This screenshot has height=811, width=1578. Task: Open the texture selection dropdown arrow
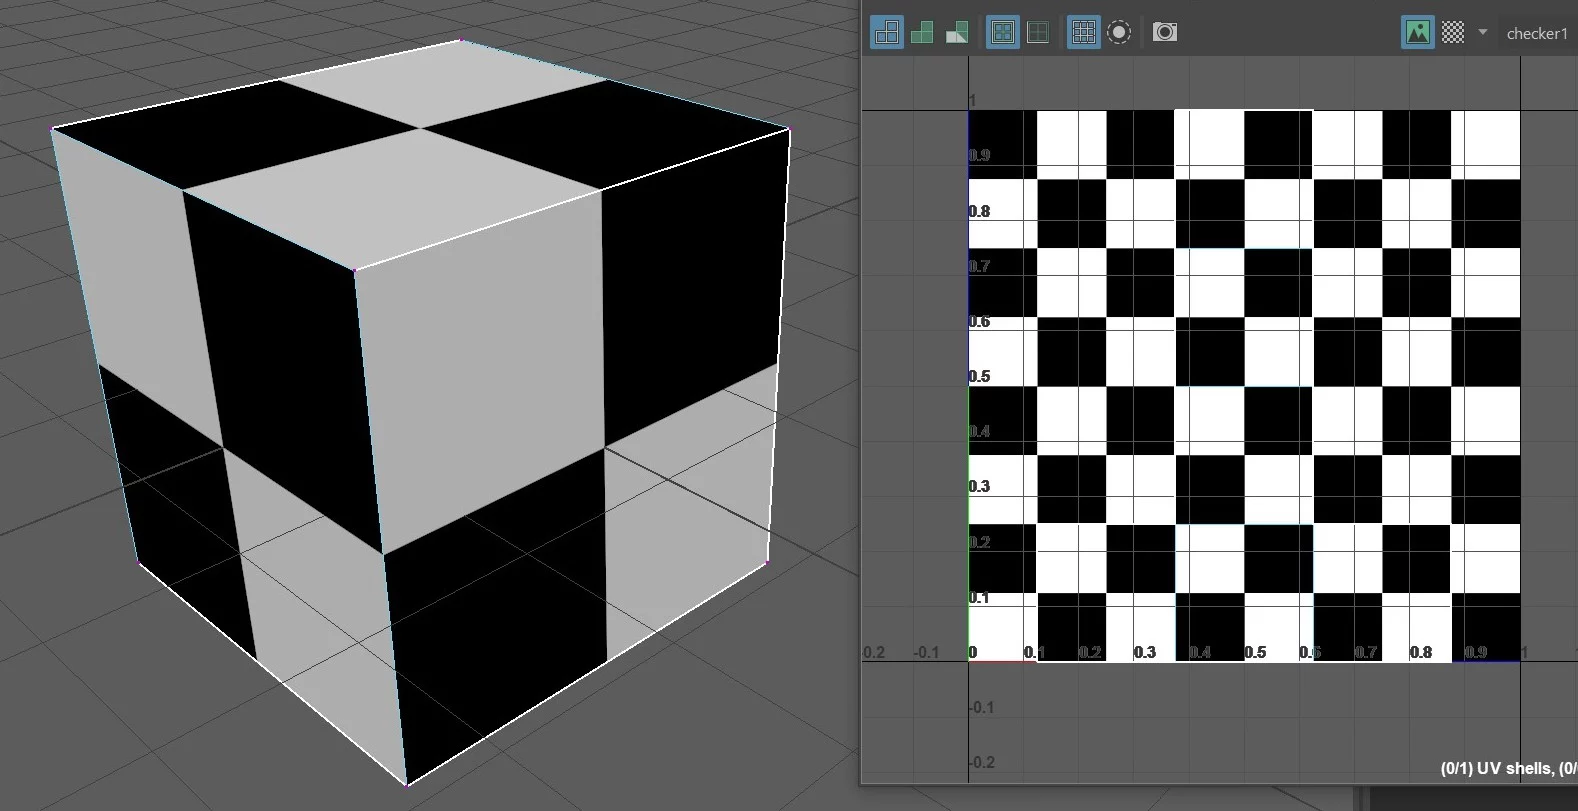click(x=1483, y=32)
